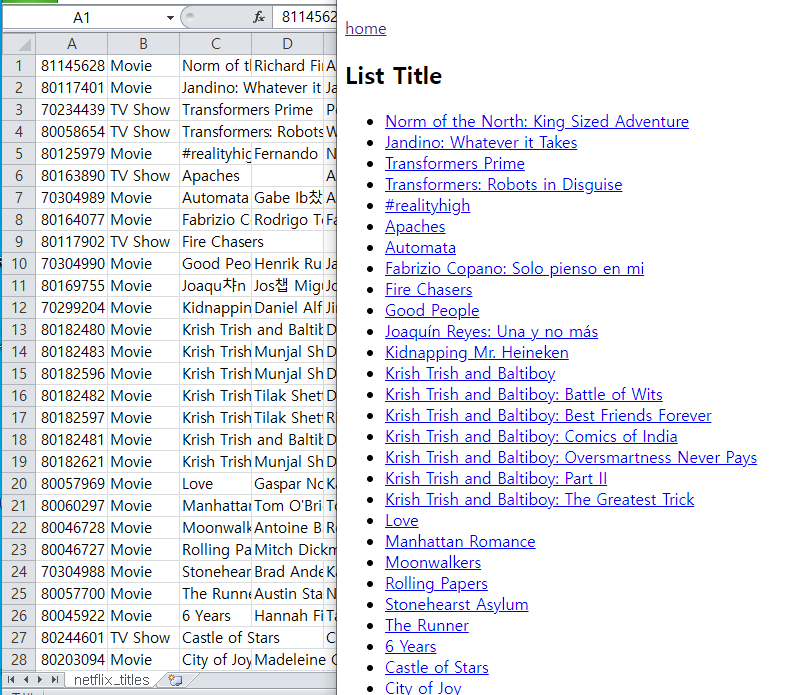Go to previous sheet navigation arrow
The image size is (802, 695).
point(26,680)
